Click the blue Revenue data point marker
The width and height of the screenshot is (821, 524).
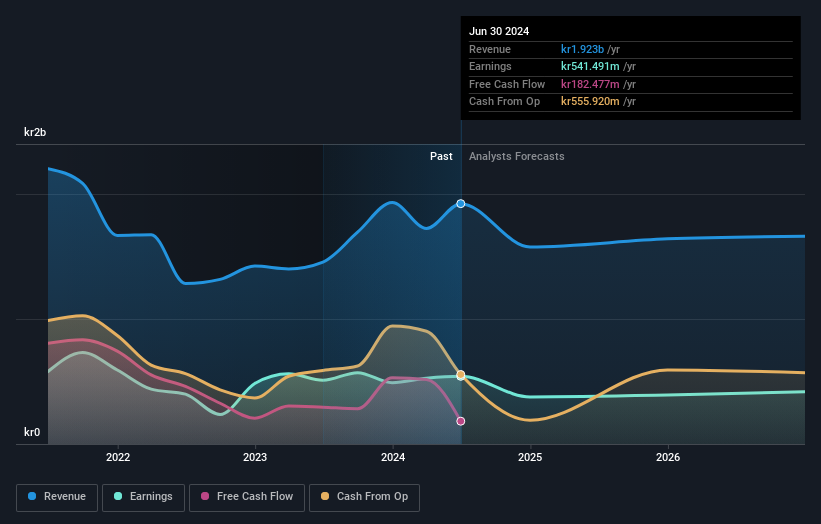click(461, 204)
